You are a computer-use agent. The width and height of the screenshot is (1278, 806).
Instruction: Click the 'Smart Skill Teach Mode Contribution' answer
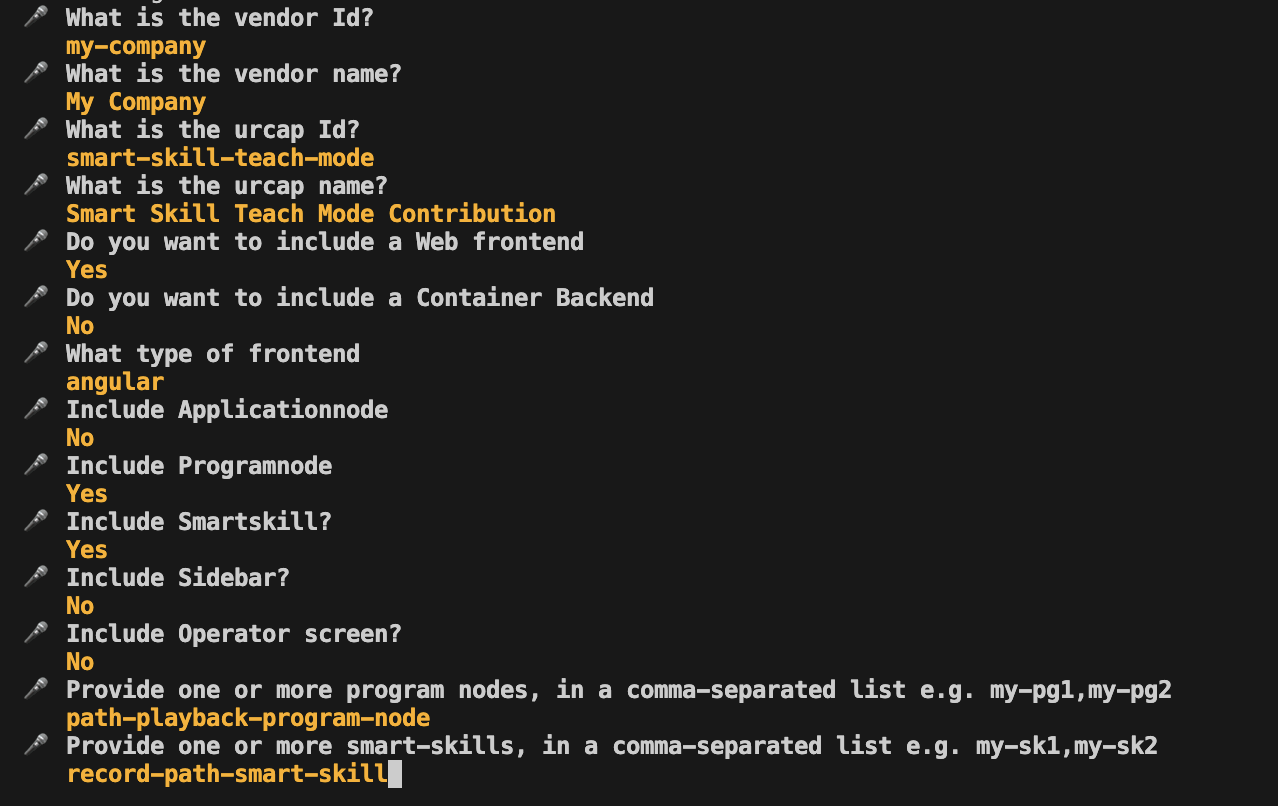(311, 214)
